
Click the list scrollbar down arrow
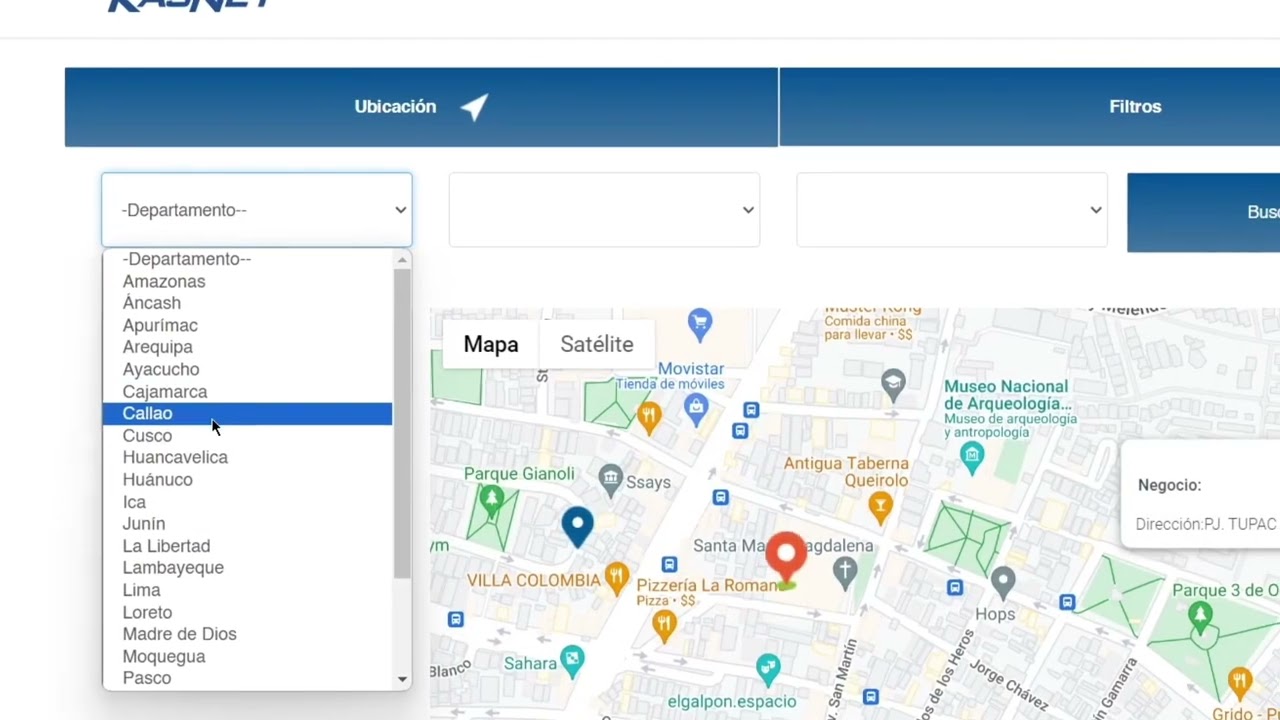click(x=402, y=679)
